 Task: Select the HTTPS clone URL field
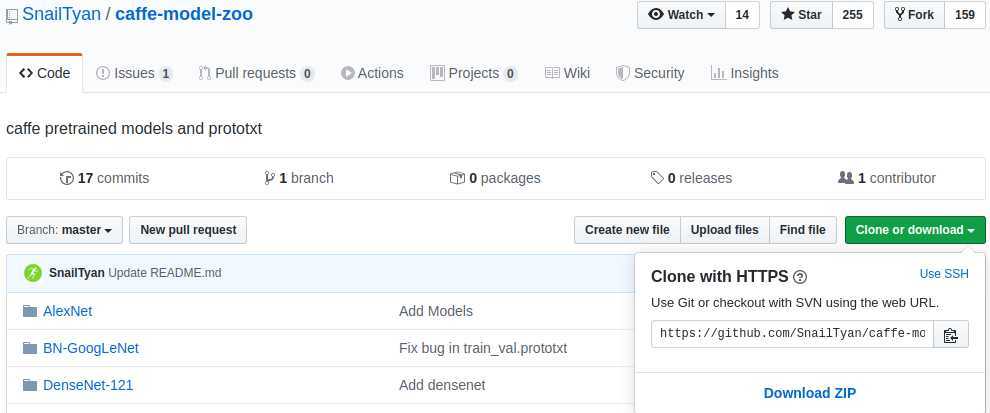[792, 334]
